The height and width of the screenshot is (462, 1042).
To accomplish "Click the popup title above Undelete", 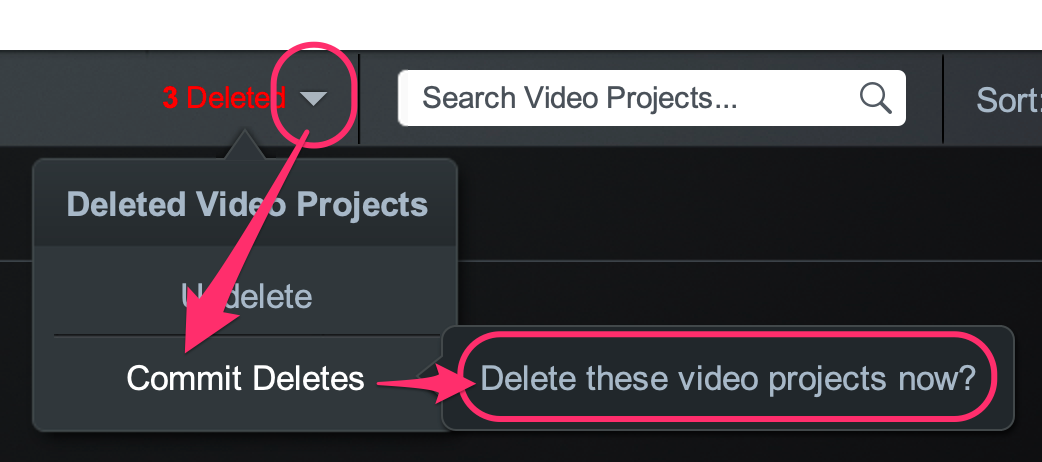I will [246, 205].
